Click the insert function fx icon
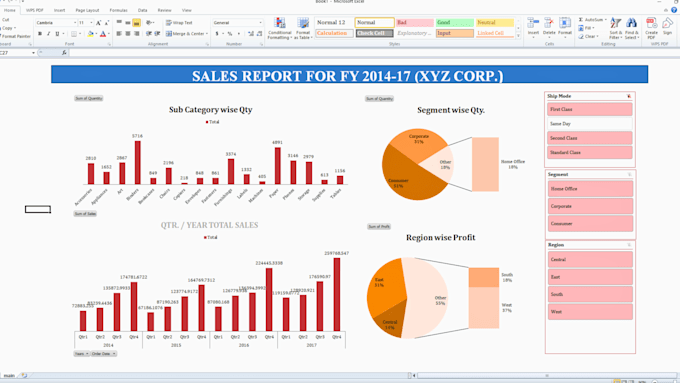This screenshot has height=383, width=680. coord(64,52)
